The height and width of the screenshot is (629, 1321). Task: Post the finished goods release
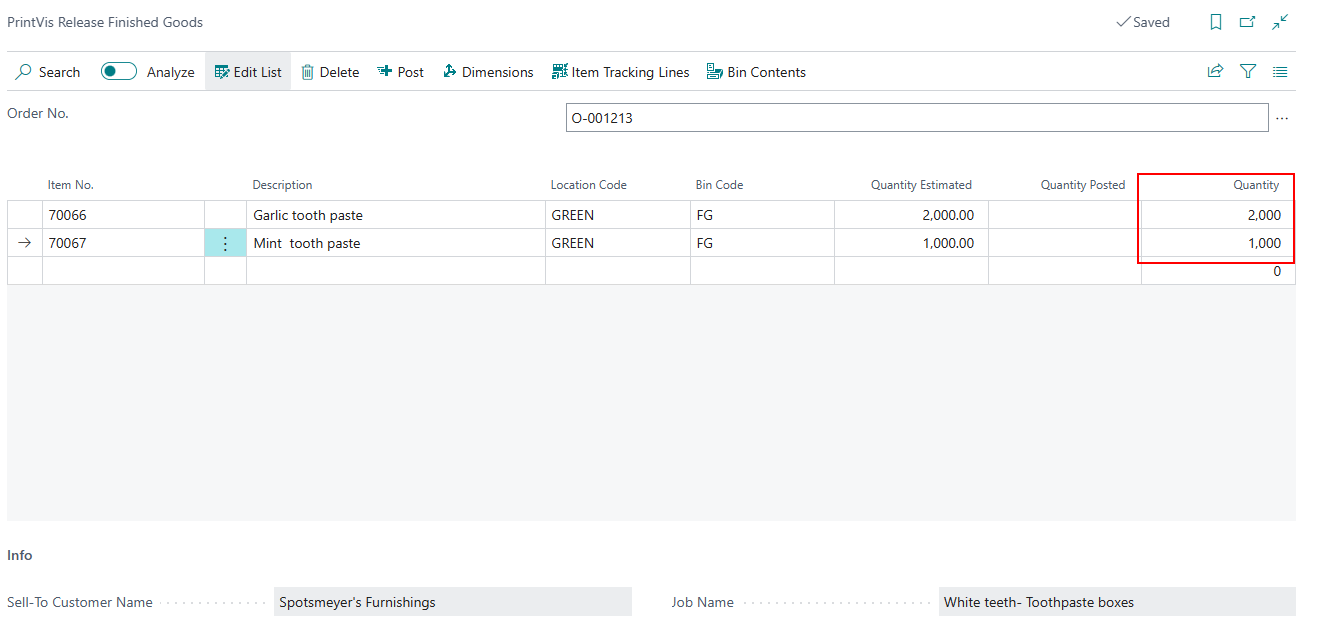click(x=400, y=72)
